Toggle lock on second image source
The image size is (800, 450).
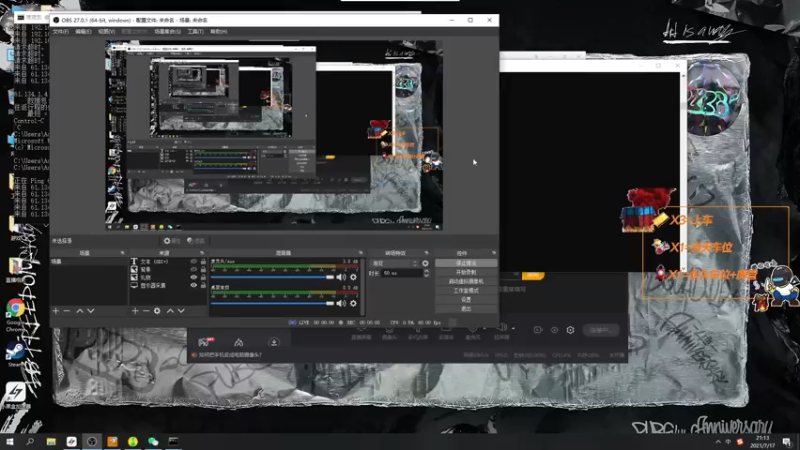pos(203,269)
